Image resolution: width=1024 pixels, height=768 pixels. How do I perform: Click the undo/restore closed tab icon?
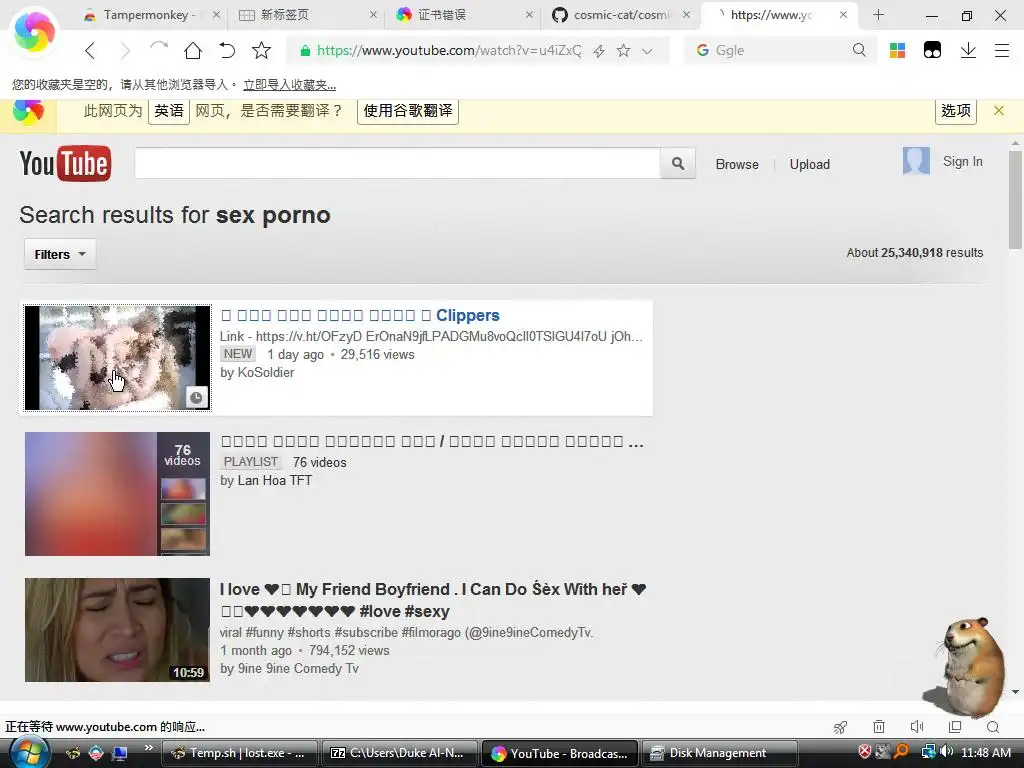[227, 50]
